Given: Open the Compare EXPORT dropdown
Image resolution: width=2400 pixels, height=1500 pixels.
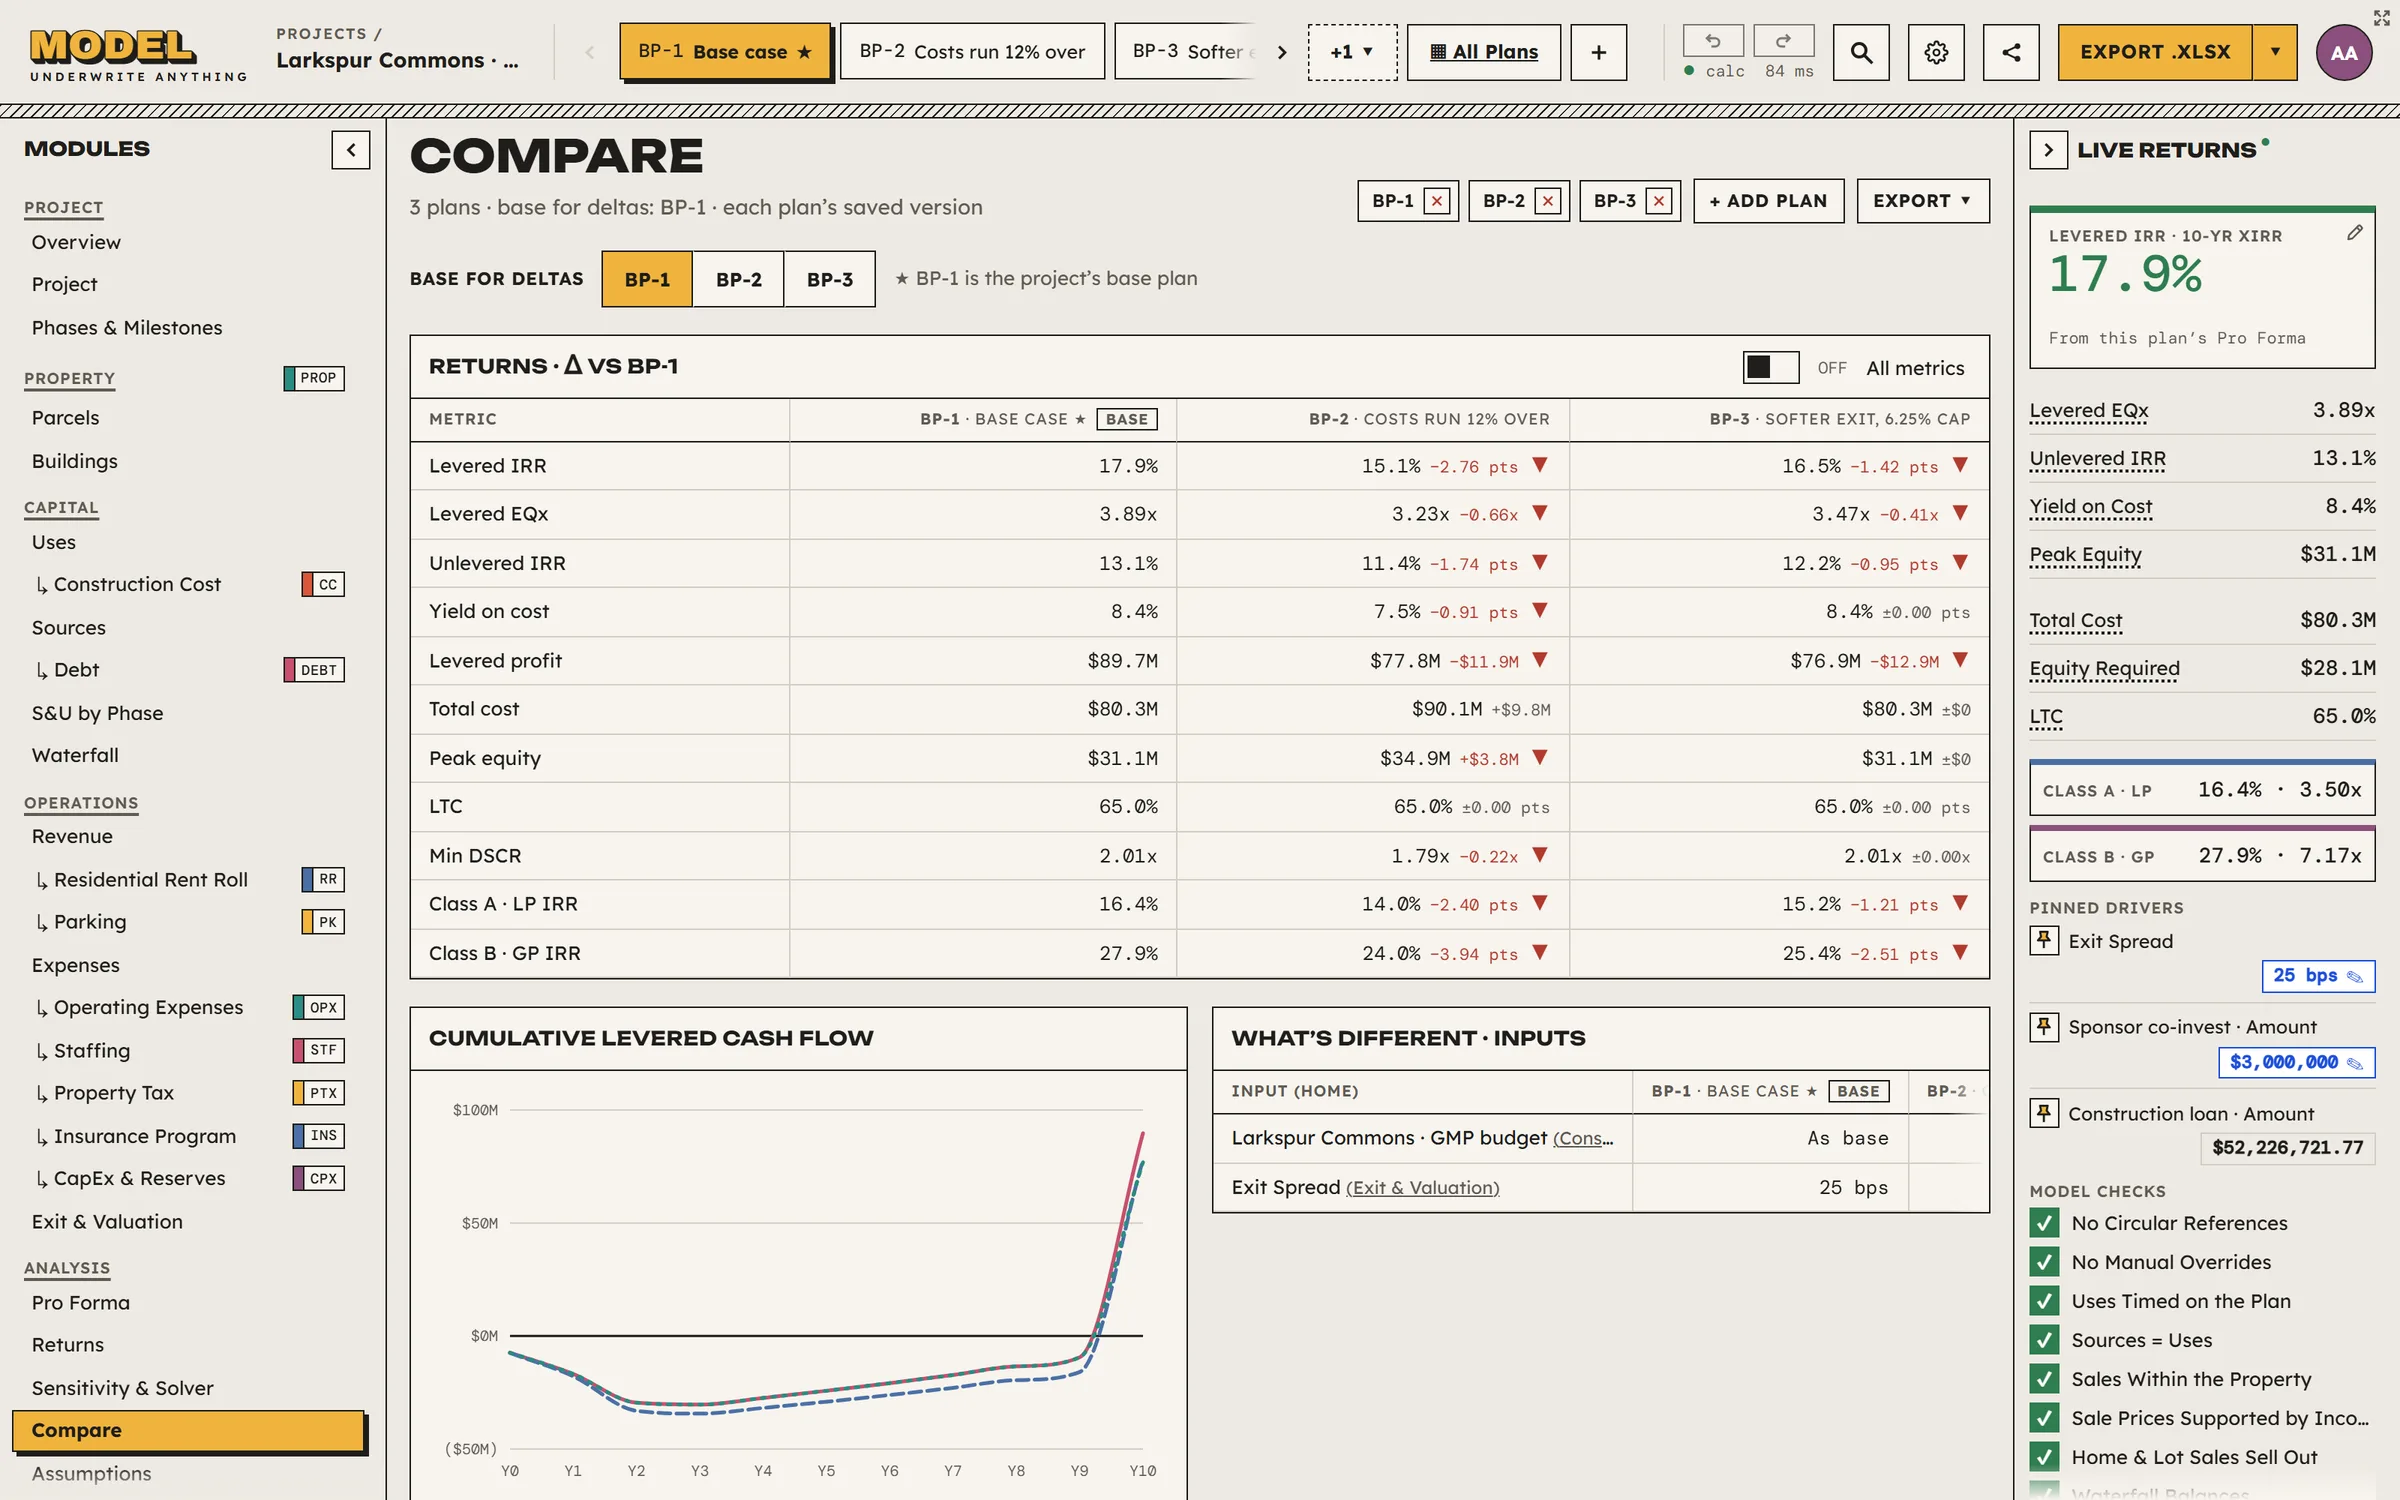Looking at the screenshot, I should point(1922,201).
